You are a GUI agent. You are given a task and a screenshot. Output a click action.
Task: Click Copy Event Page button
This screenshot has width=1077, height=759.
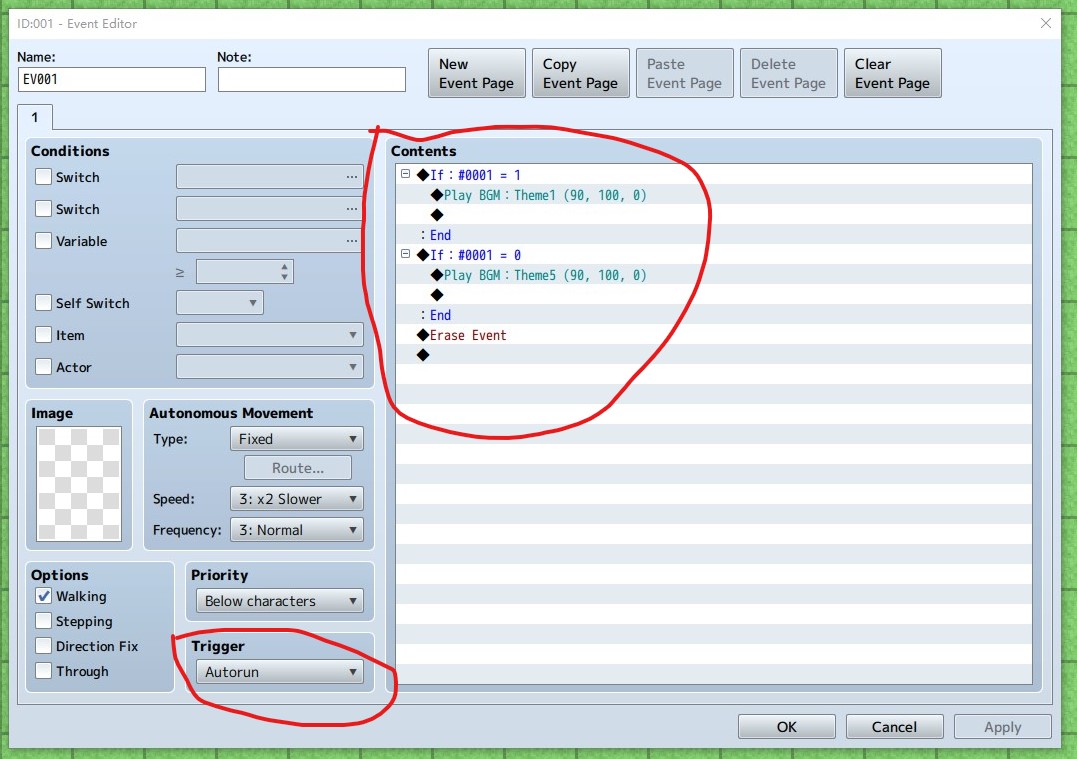pyautogui.click(x=580, y=73)
